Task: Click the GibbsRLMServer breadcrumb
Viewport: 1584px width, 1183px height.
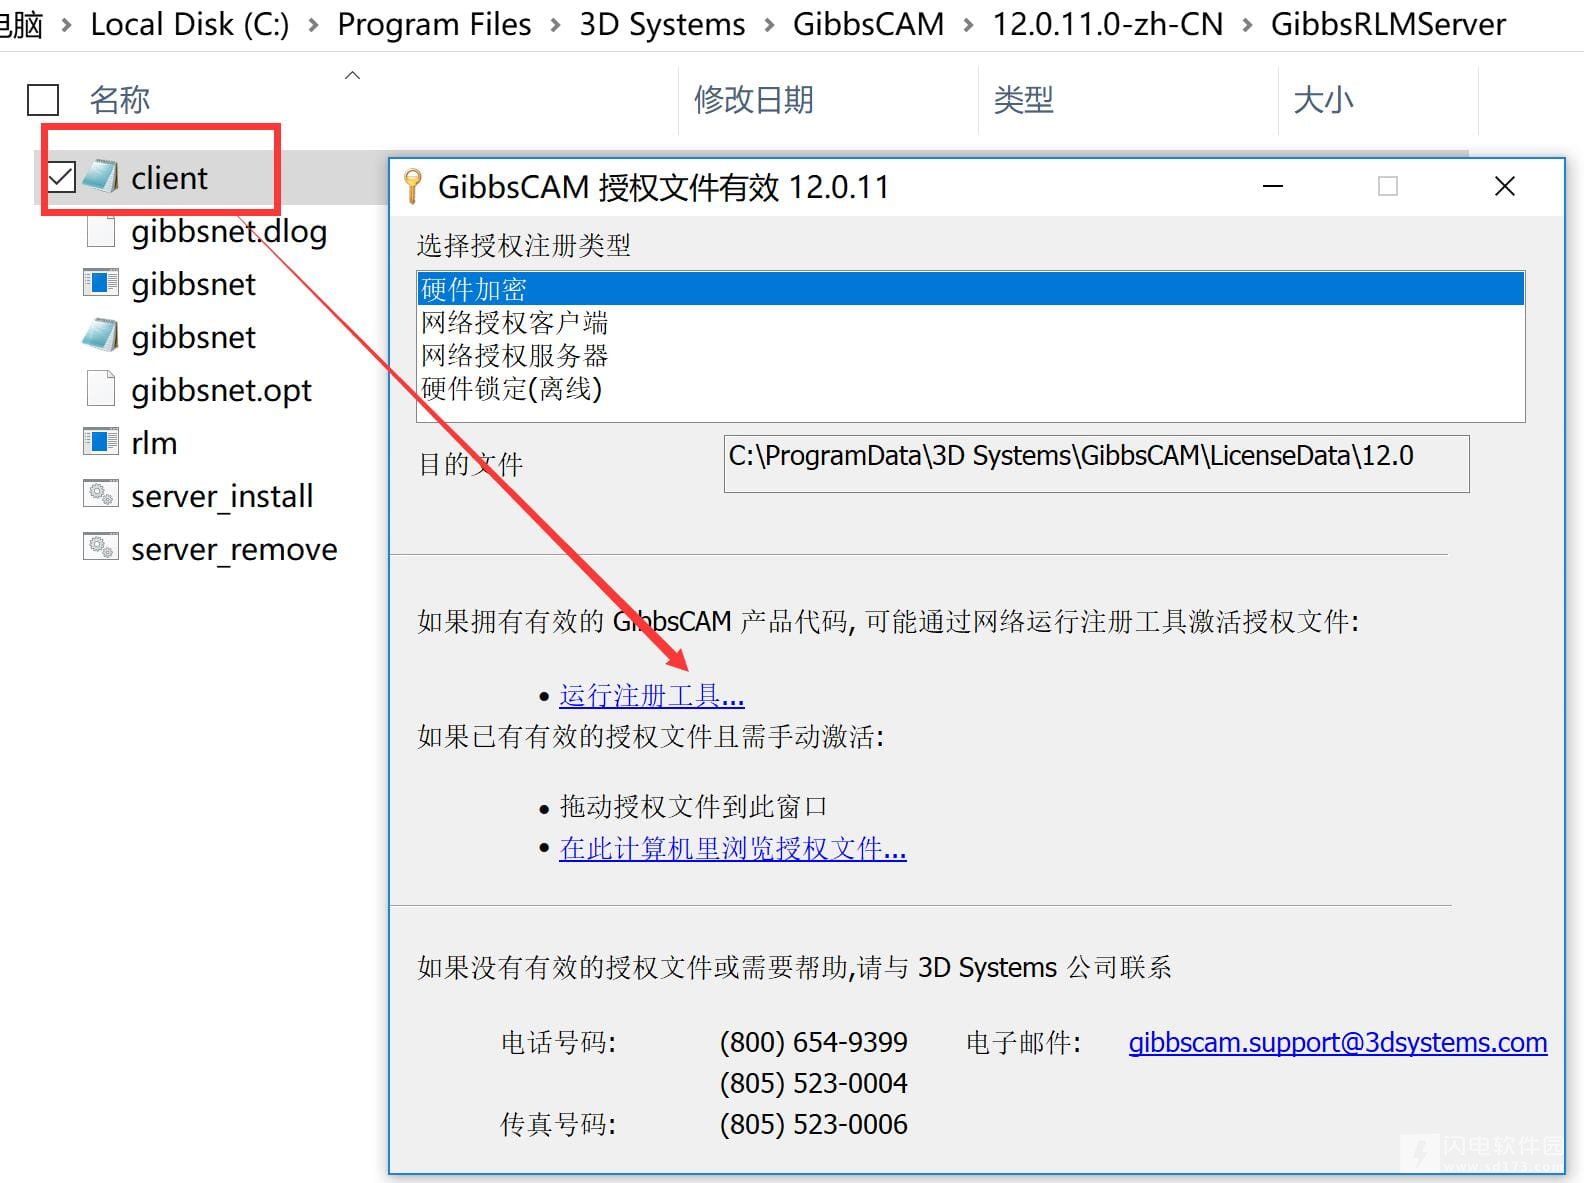Action: [1388, 24]
